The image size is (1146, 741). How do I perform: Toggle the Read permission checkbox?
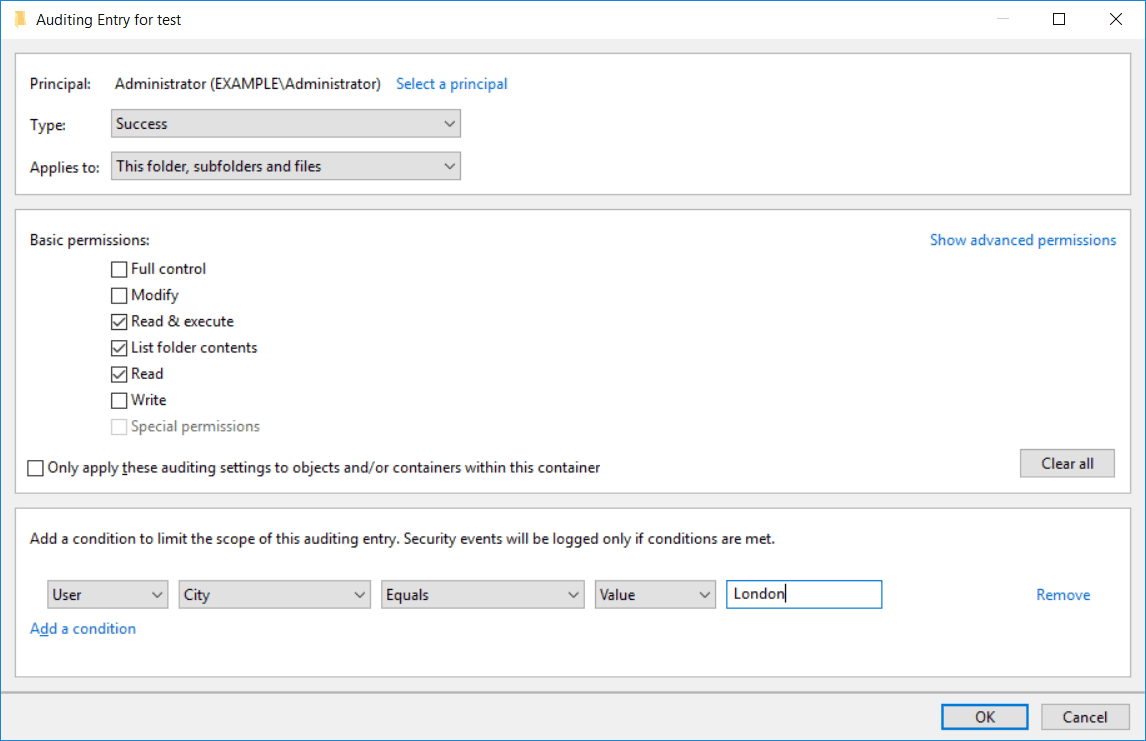pos(119,375)
